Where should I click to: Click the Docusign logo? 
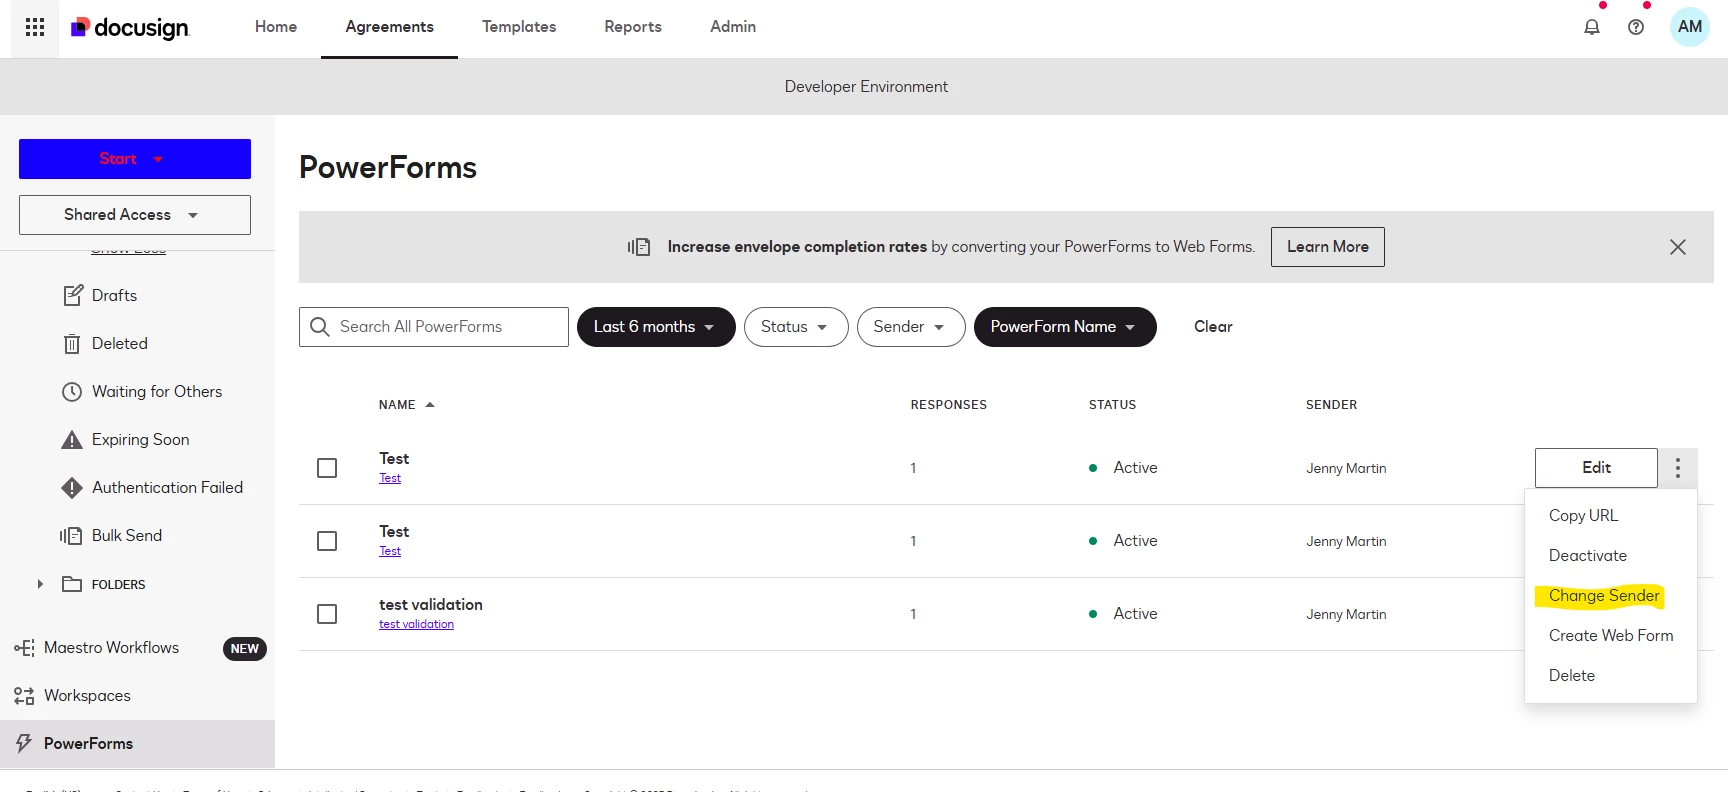click(129, 27)
